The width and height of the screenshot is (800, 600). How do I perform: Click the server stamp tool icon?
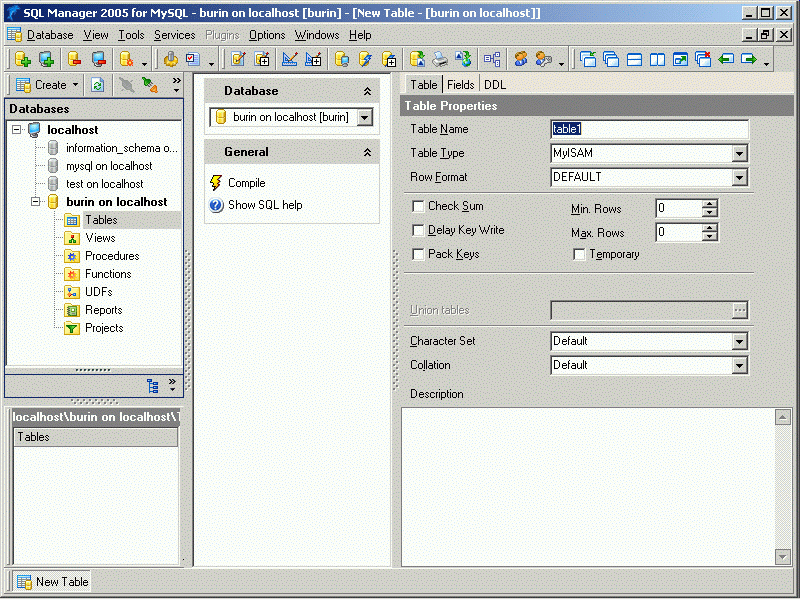[171, 59]
